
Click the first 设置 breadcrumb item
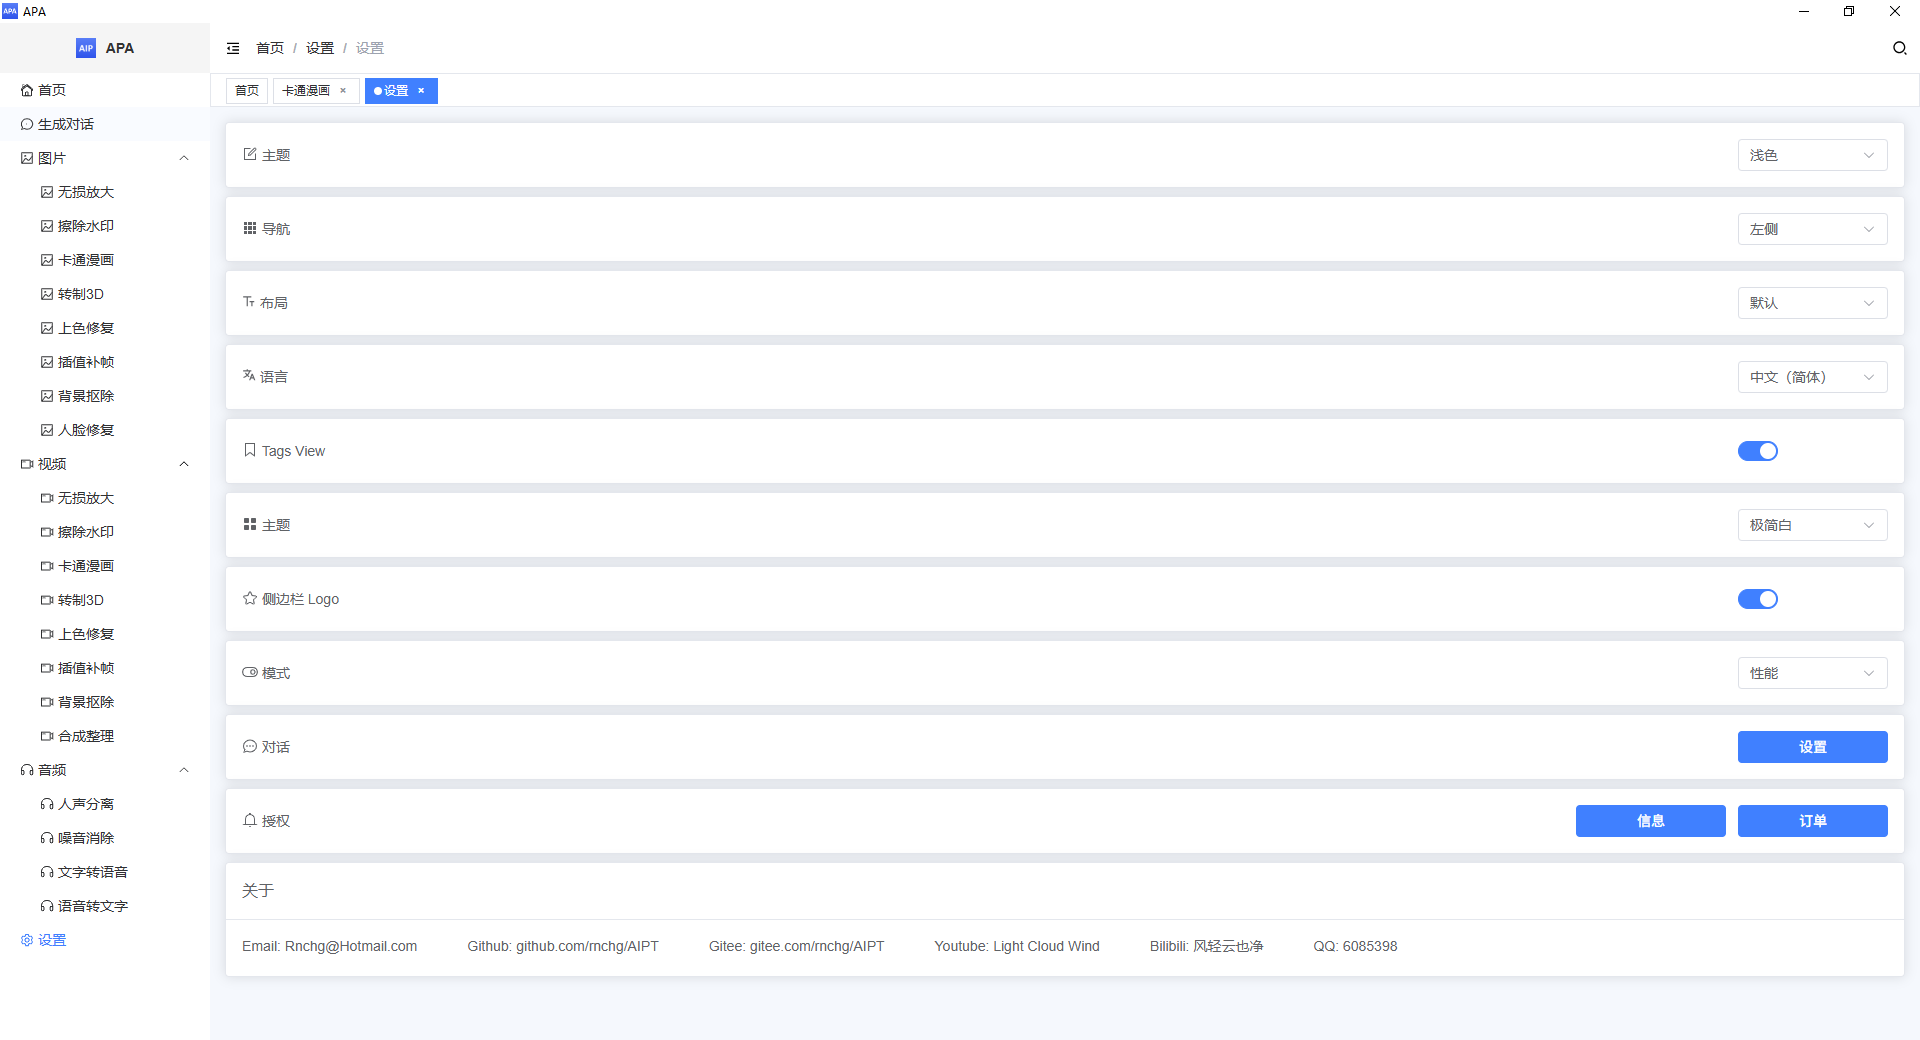[x=320, y=48]
